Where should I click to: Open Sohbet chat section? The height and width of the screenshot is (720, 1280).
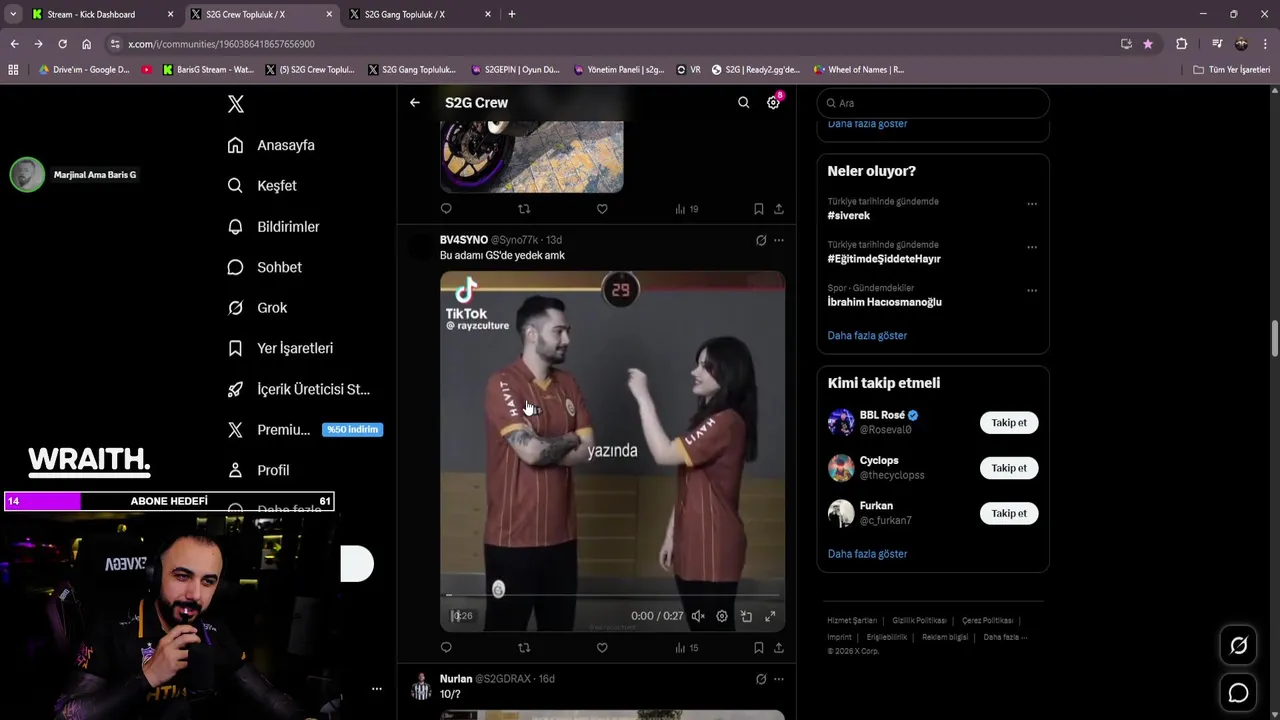pyautogui.click(x=264, y=267)
